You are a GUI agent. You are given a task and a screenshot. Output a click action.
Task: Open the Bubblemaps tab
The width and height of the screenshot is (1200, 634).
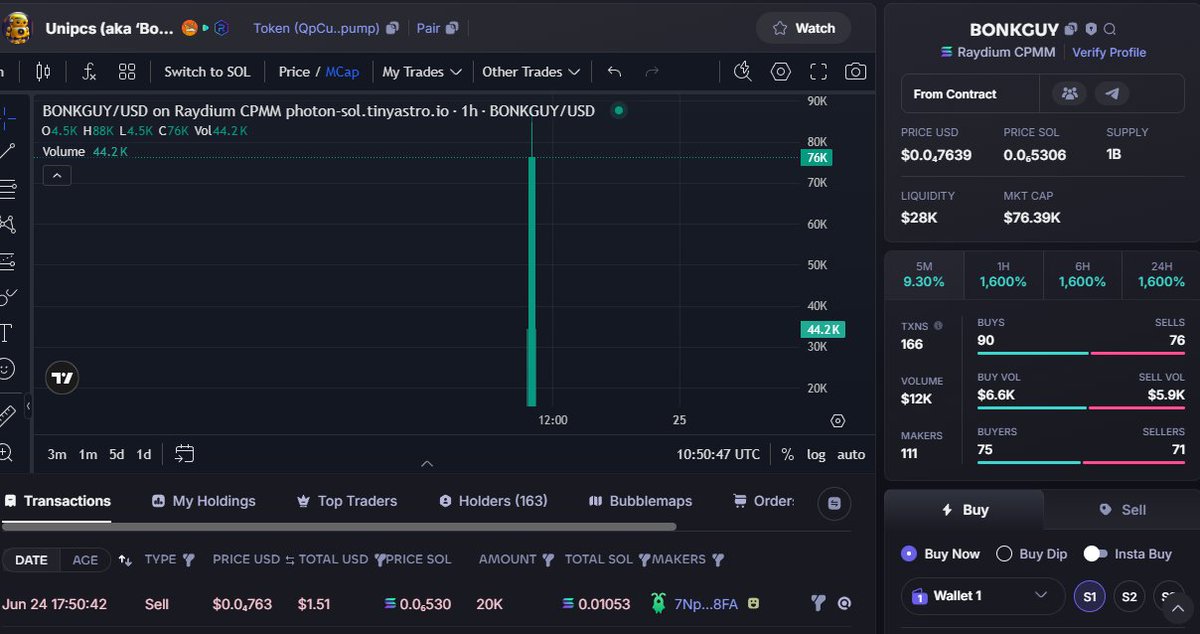click(x=640, y=501)
